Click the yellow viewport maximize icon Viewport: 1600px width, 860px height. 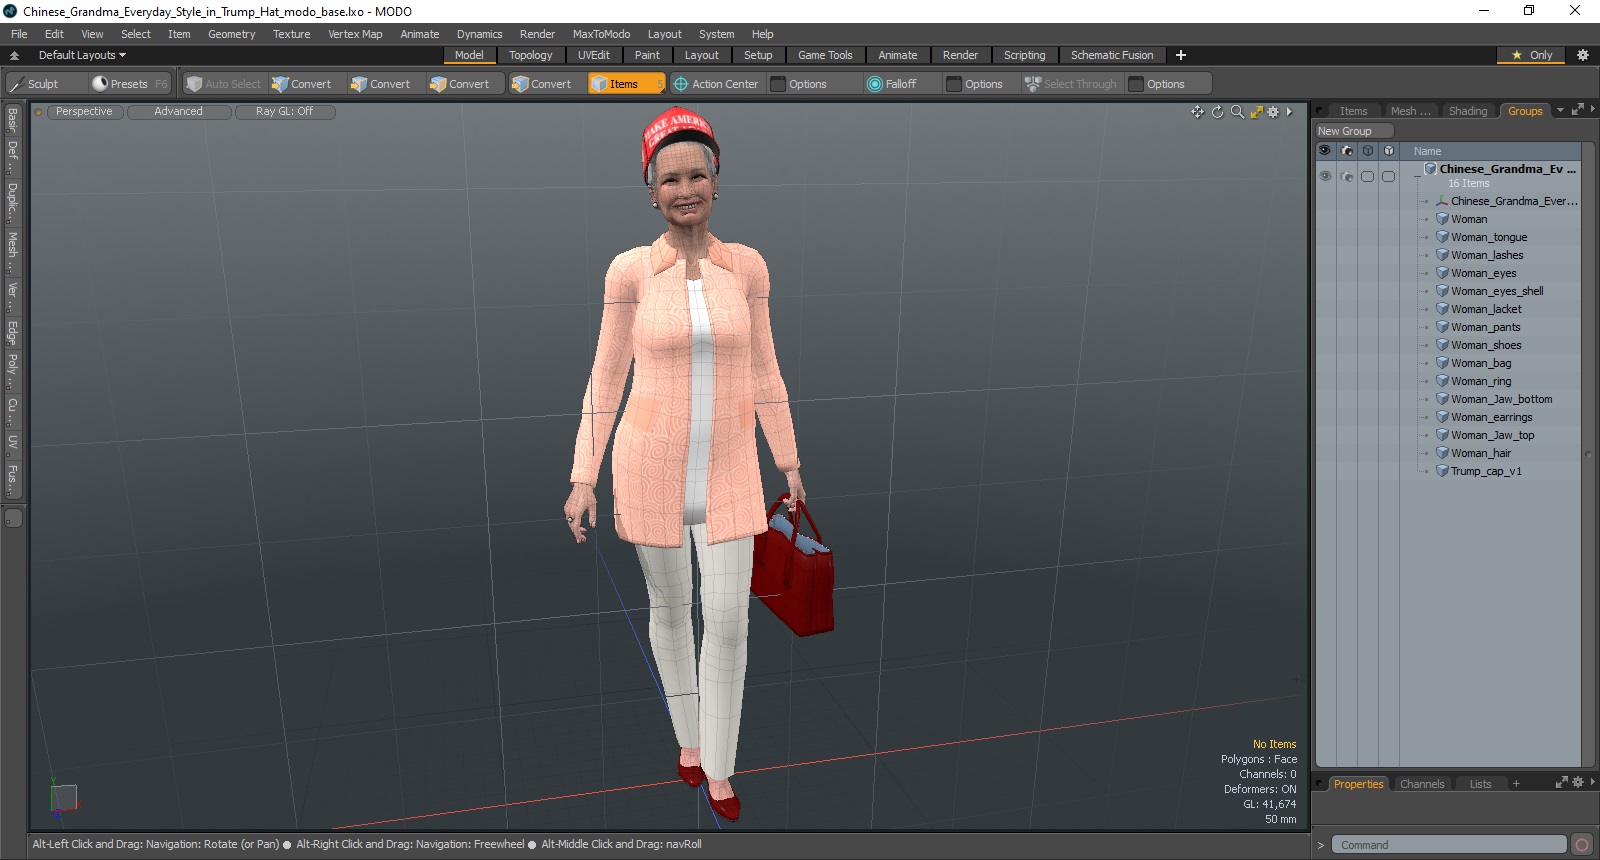(1257, 112)
